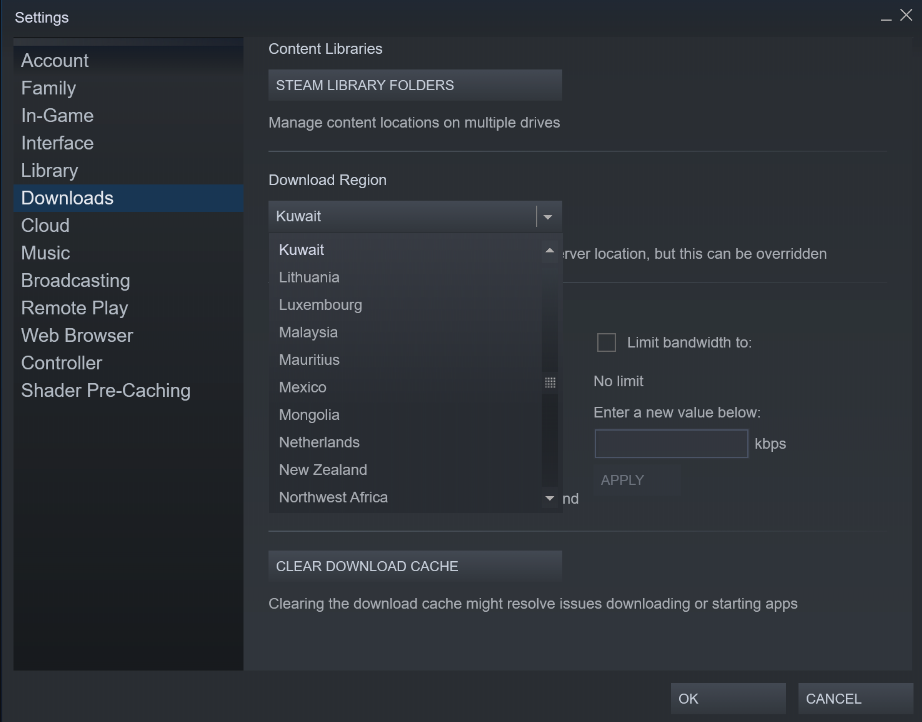Enable the Limit bandwidth to checkbox
The image size is (922, 722).
tap(606, 343)
